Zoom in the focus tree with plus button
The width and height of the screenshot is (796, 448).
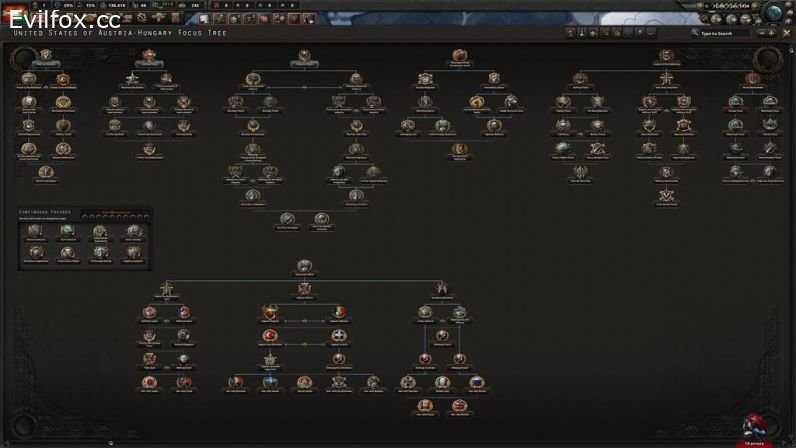(772, 33)
